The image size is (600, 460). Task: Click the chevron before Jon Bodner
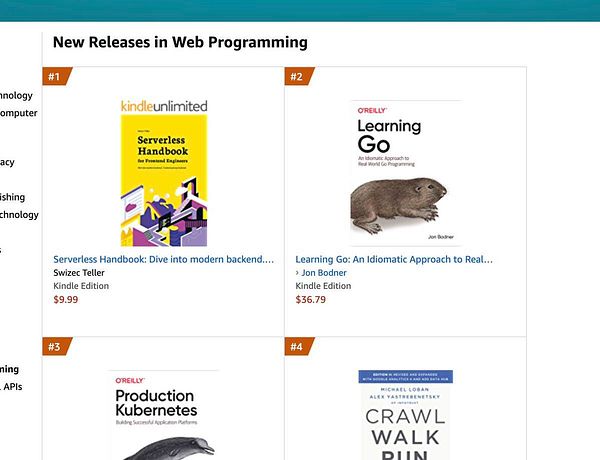tap(298, 273)
